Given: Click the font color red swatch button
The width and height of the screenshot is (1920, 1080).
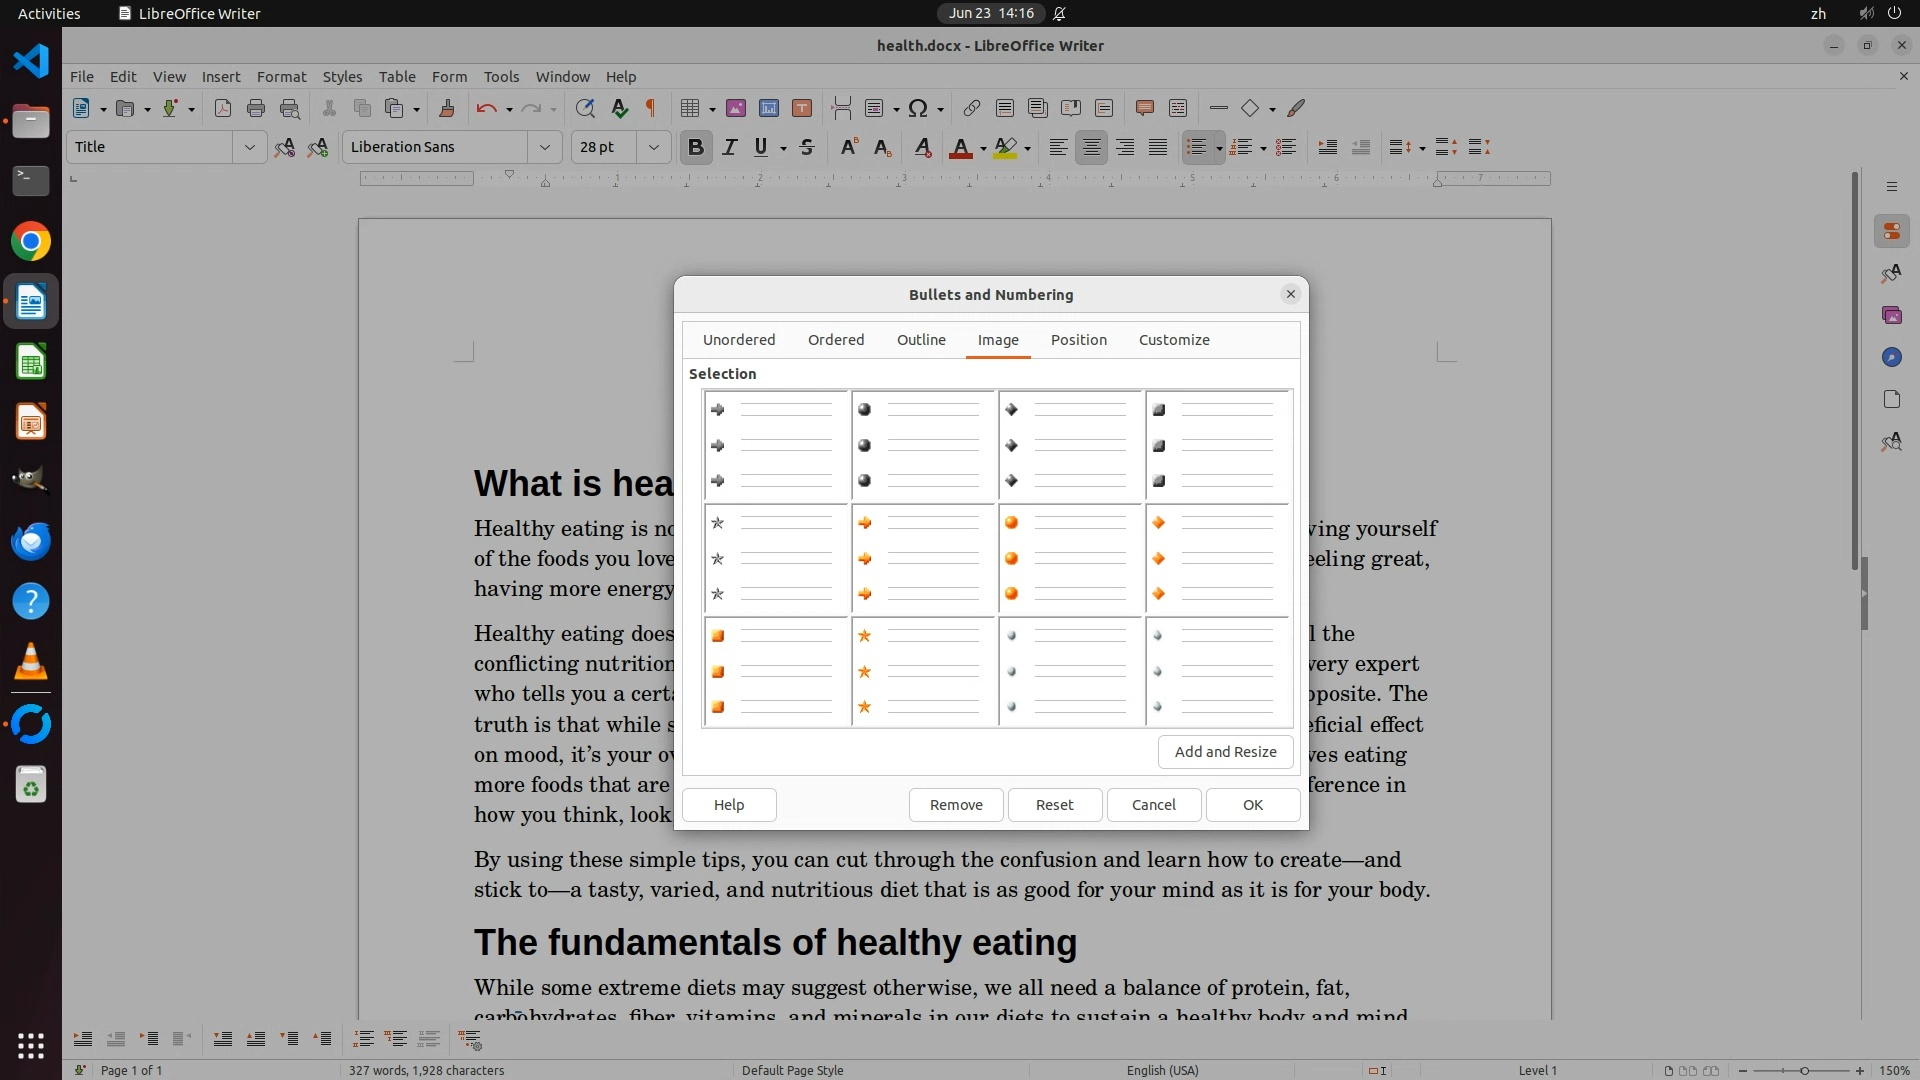Looking at the screenshot, I should [960, 148].
